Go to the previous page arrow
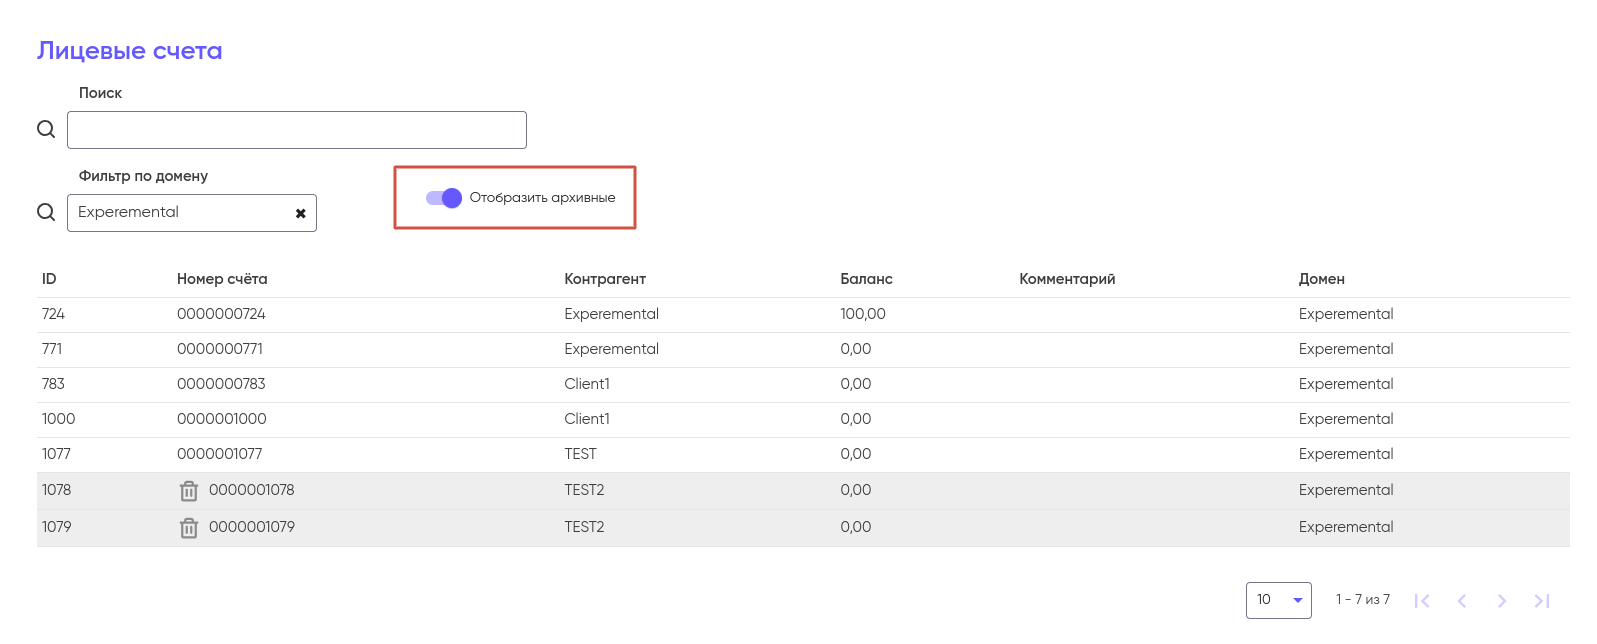This screenshot has height=644, width=1597. pyautogui.click(x=1462, y=601)
